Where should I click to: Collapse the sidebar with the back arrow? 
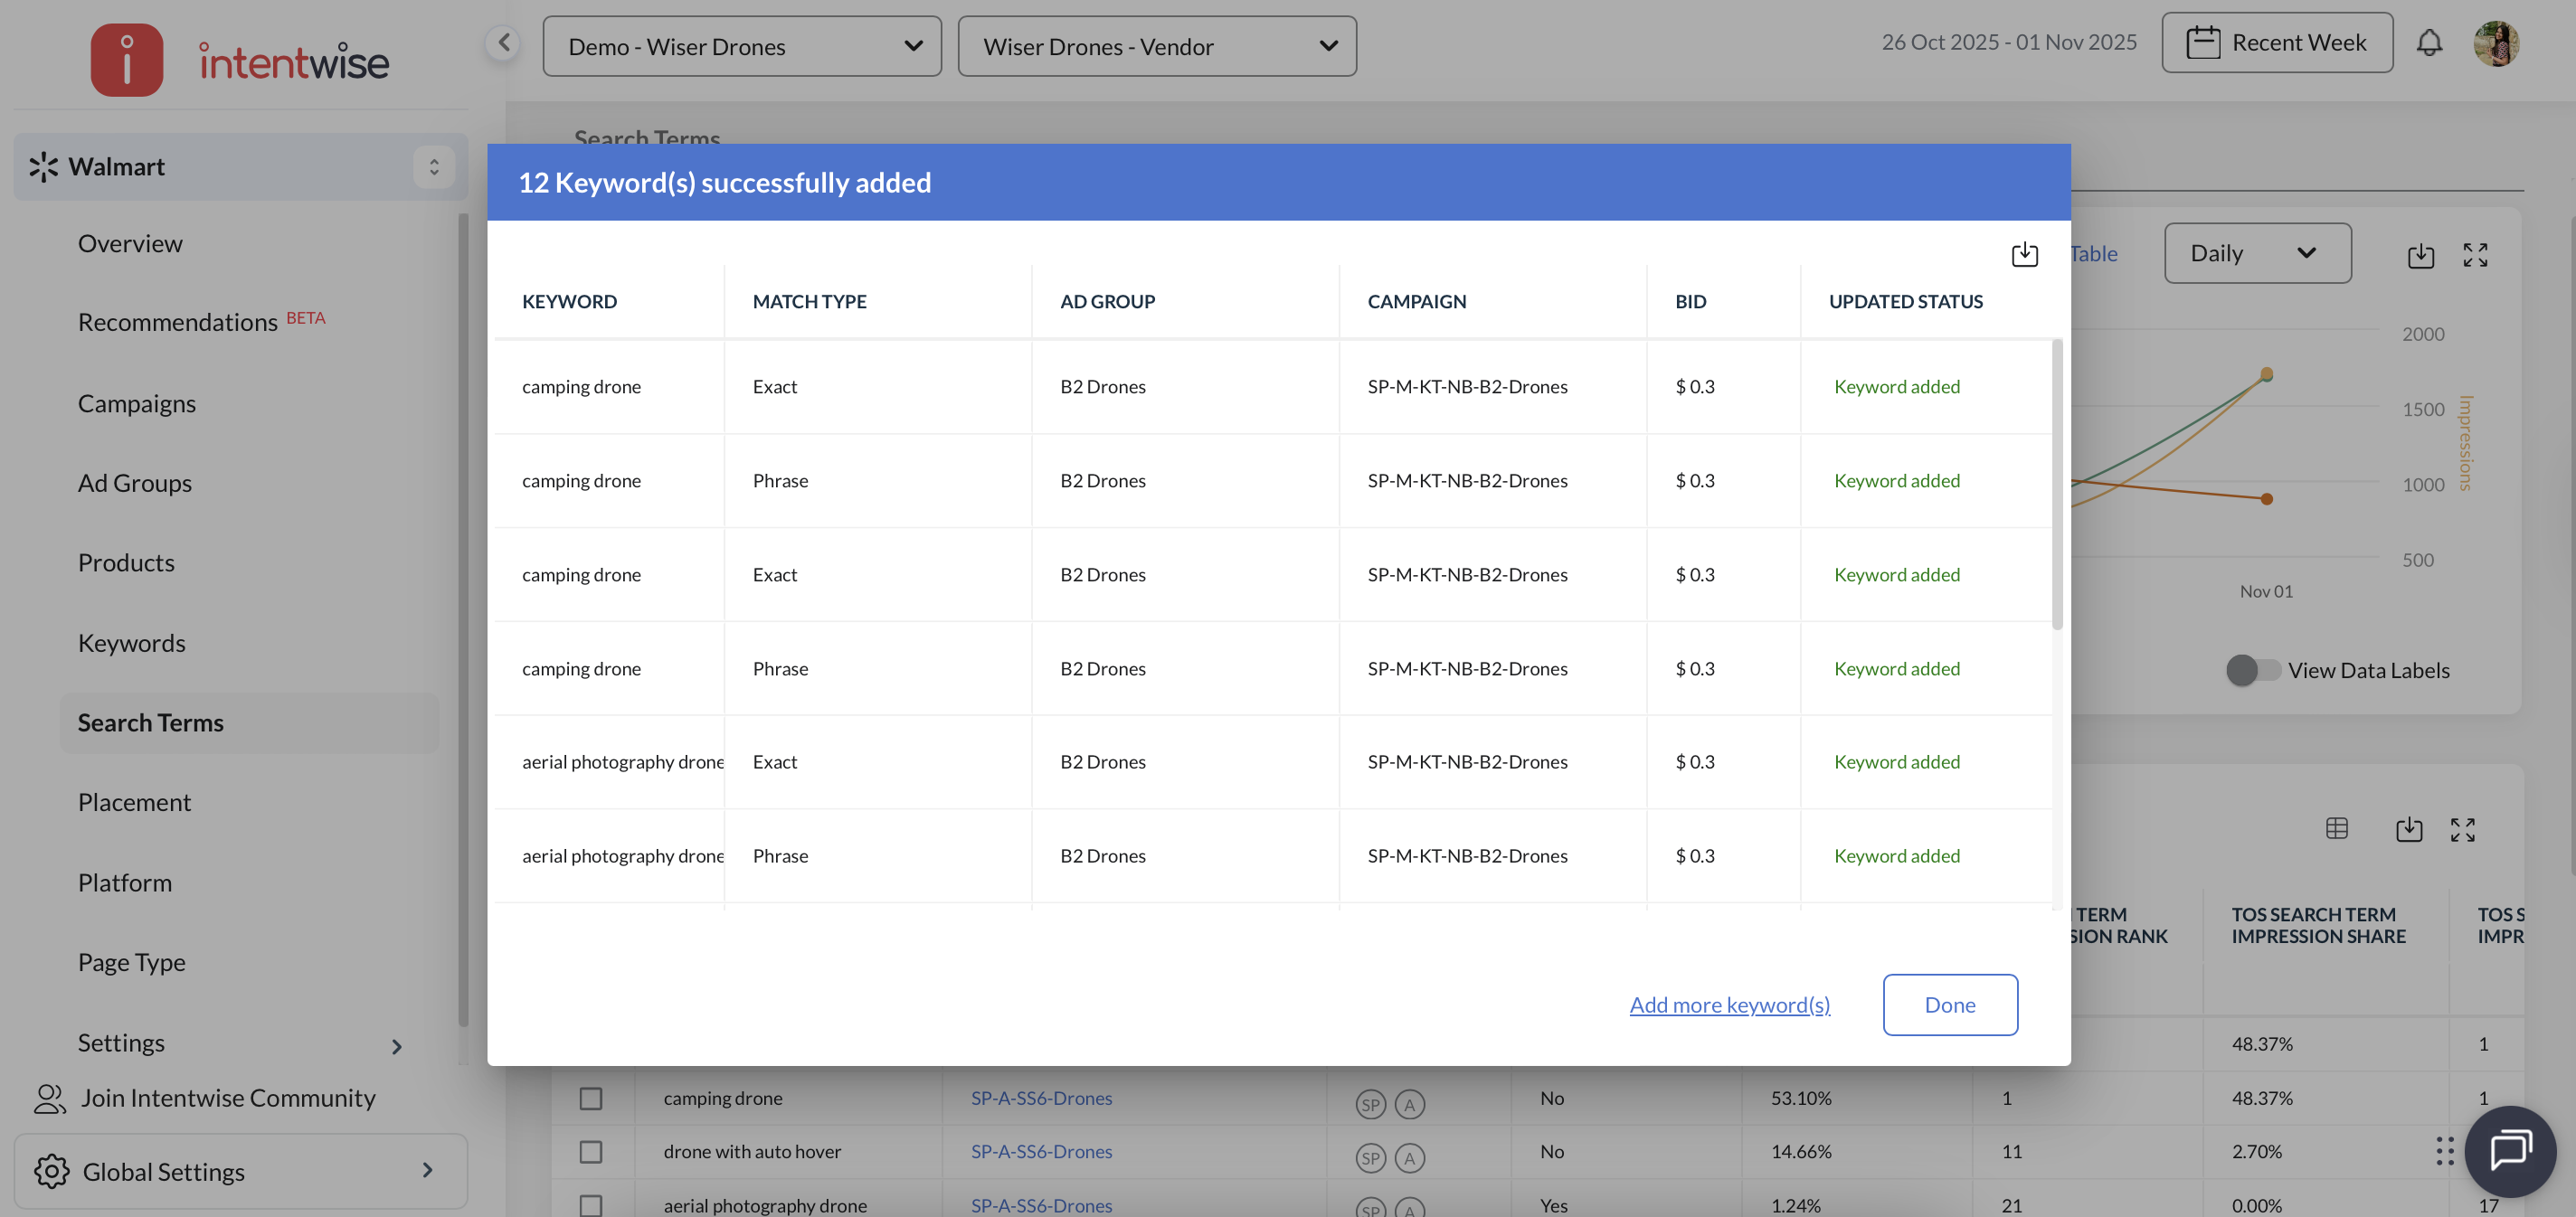click(503, 43)
